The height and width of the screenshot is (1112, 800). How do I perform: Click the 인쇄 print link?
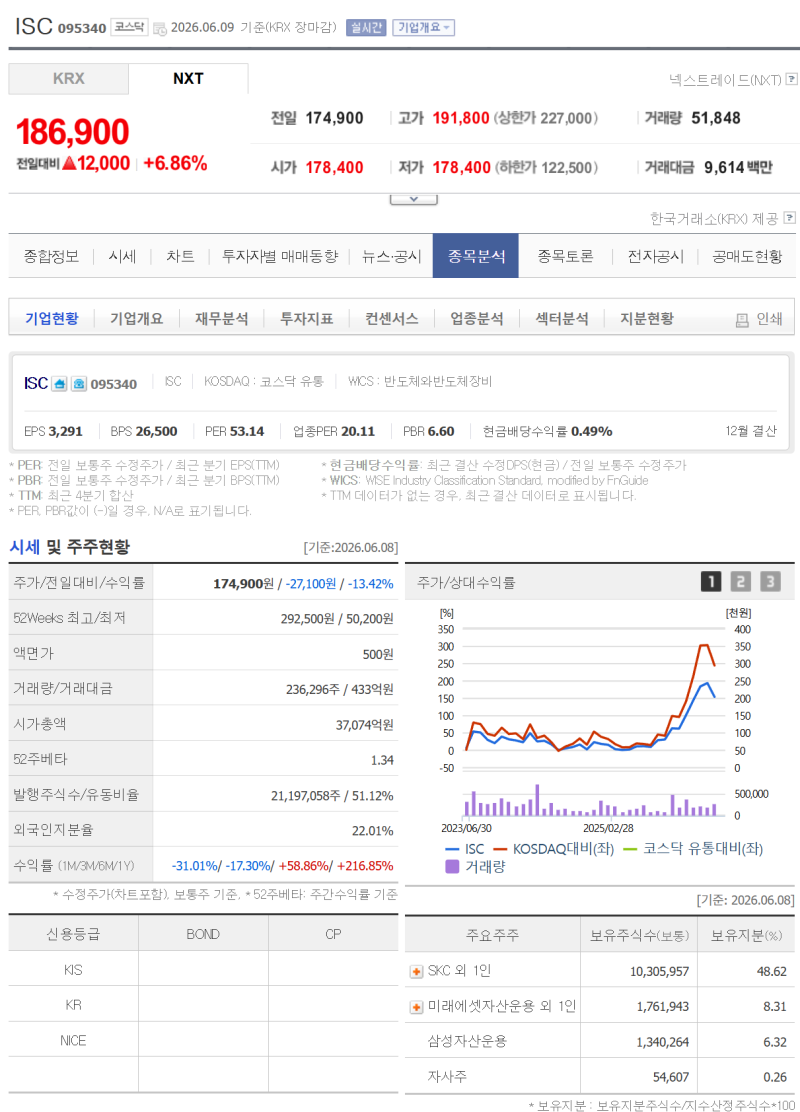coord(769,319)
